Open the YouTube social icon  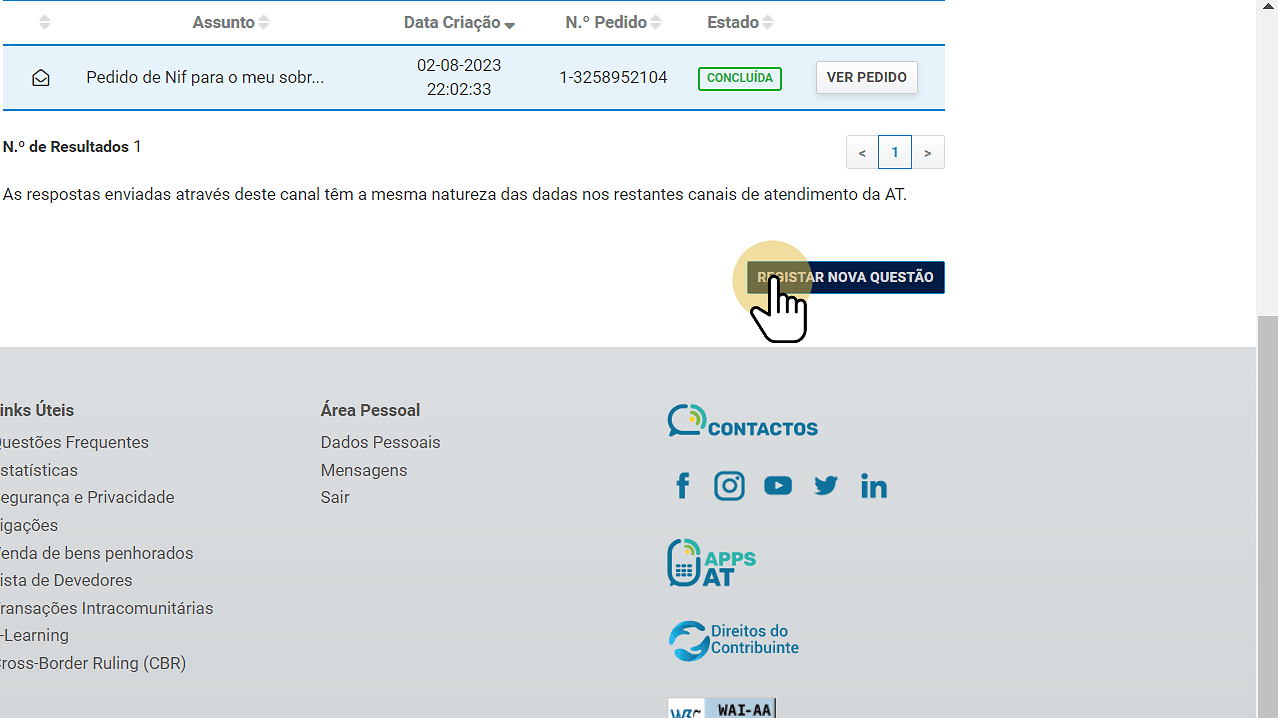coord(777,486)
